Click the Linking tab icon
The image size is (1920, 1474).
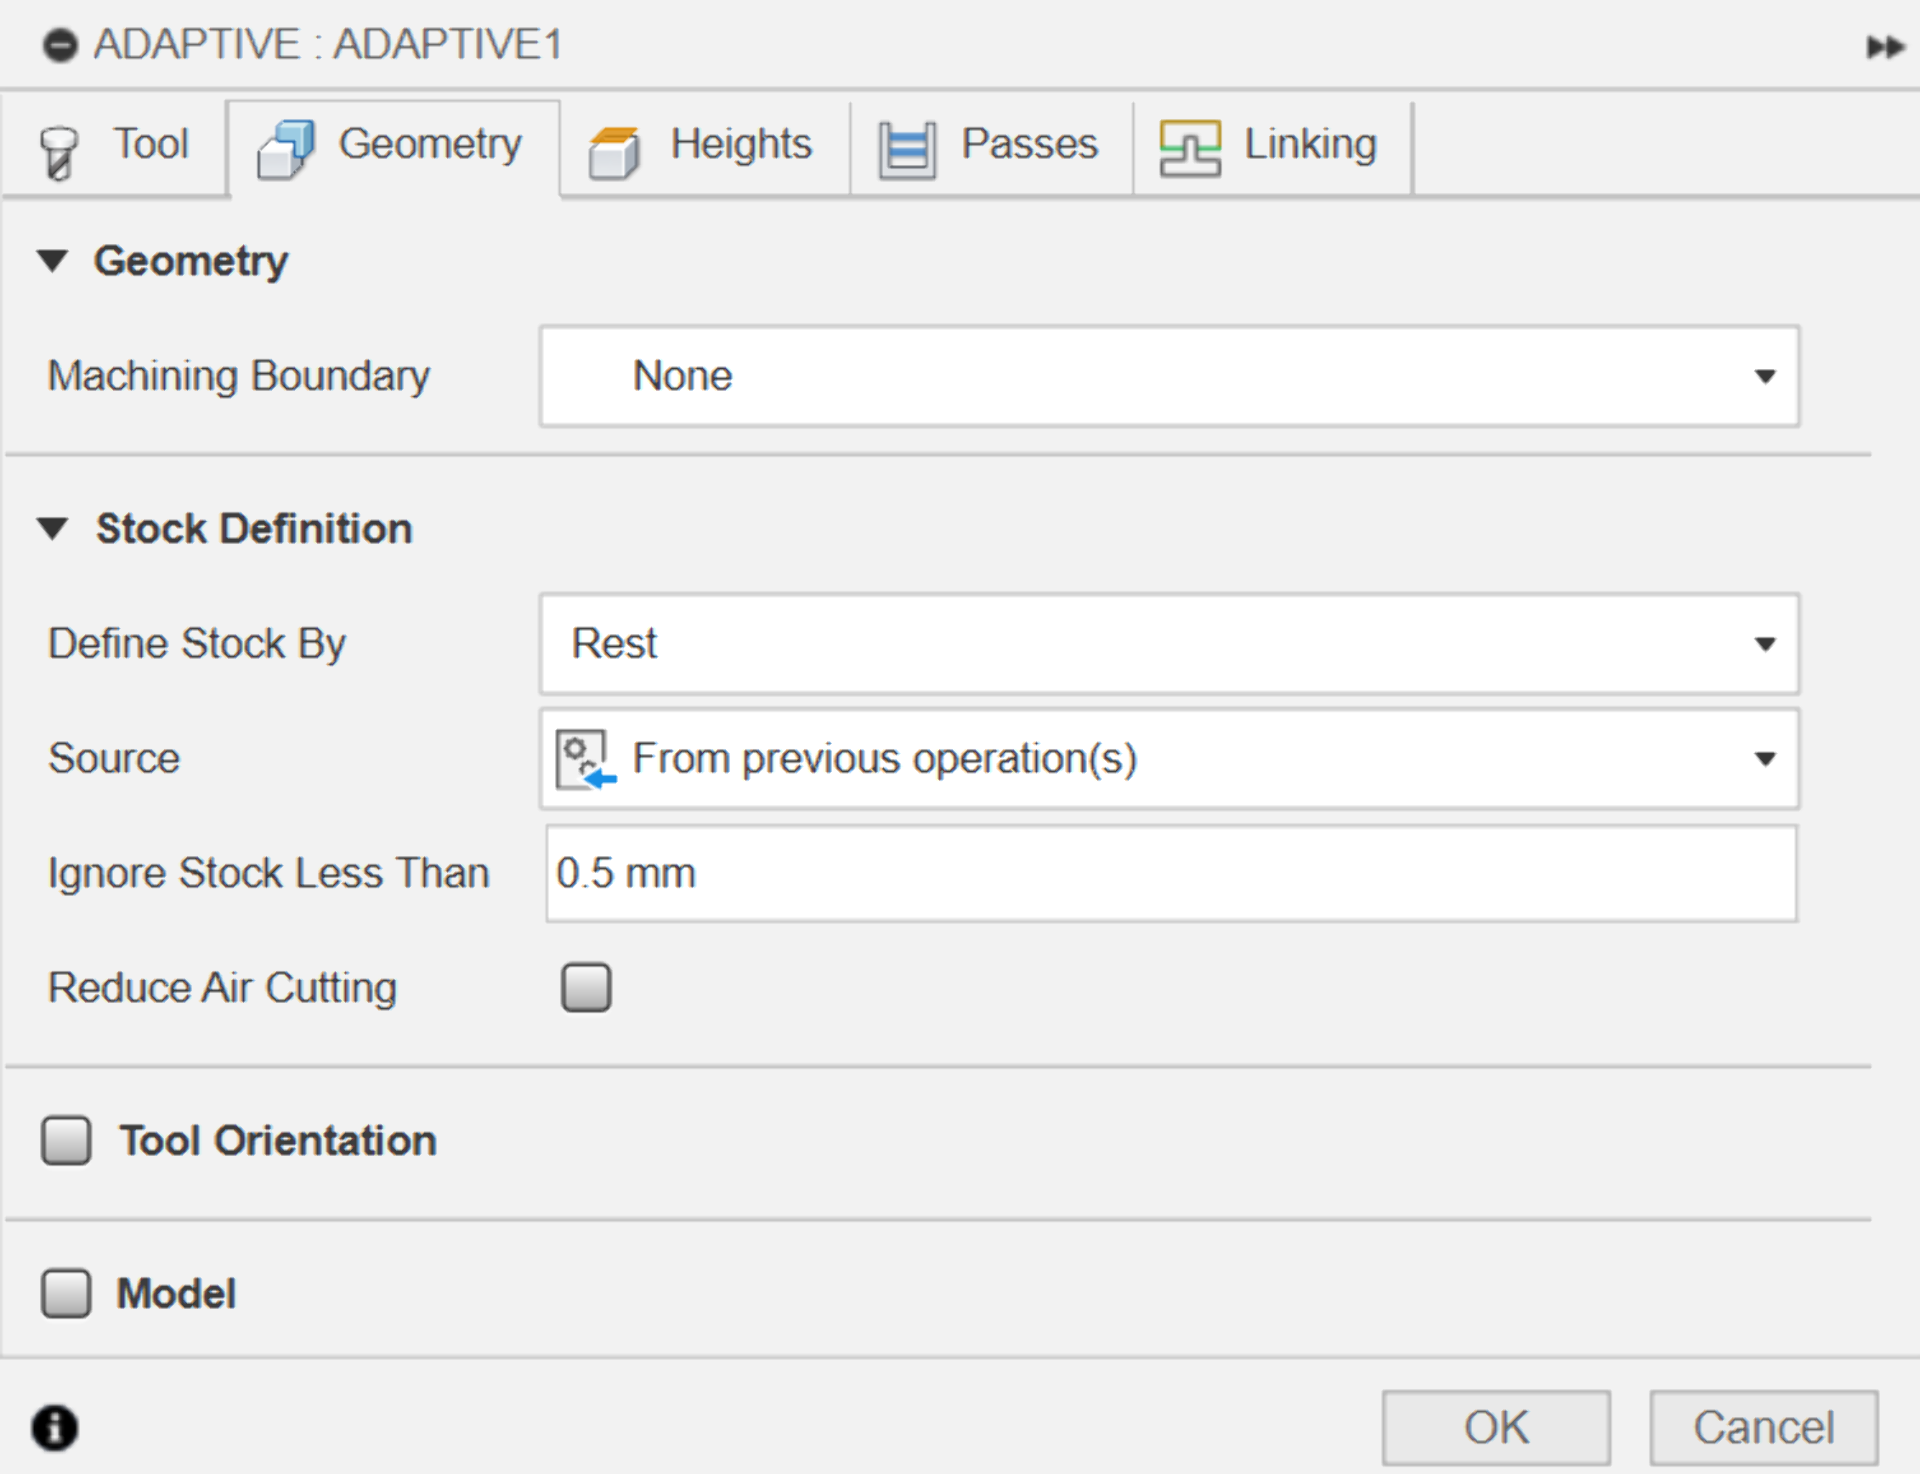[x=1190, y=149]
